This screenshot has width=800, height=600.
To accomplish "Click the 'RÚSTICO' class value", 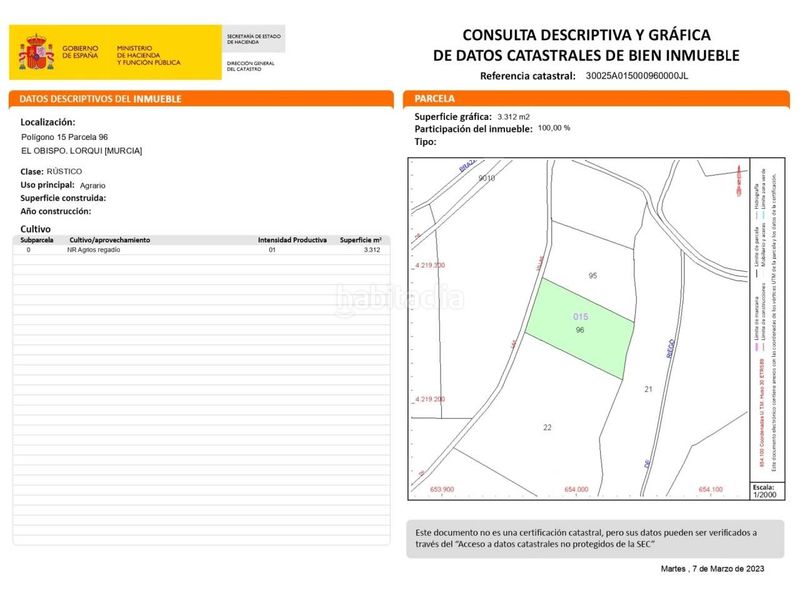I will click(x=64, y=171).
